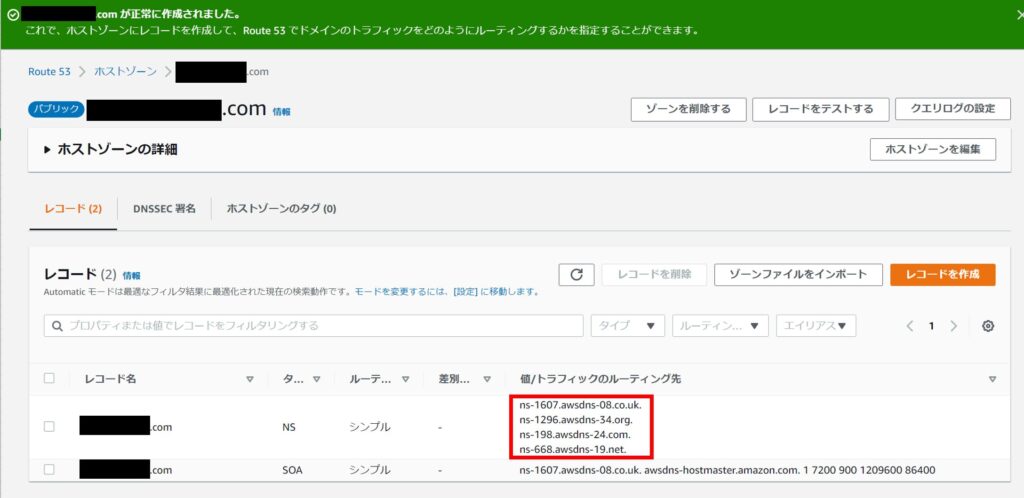The height and width of the screenshot is (498, 1024).
Task: Select all records header checkbox
Action: [49, 379]
